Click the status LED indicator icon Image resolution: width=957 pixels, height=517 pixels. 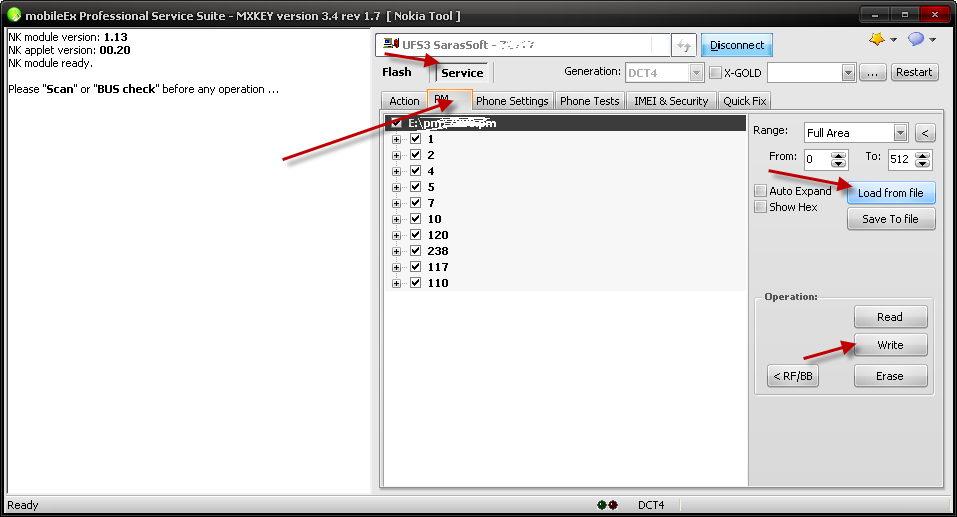pos(607,505)
